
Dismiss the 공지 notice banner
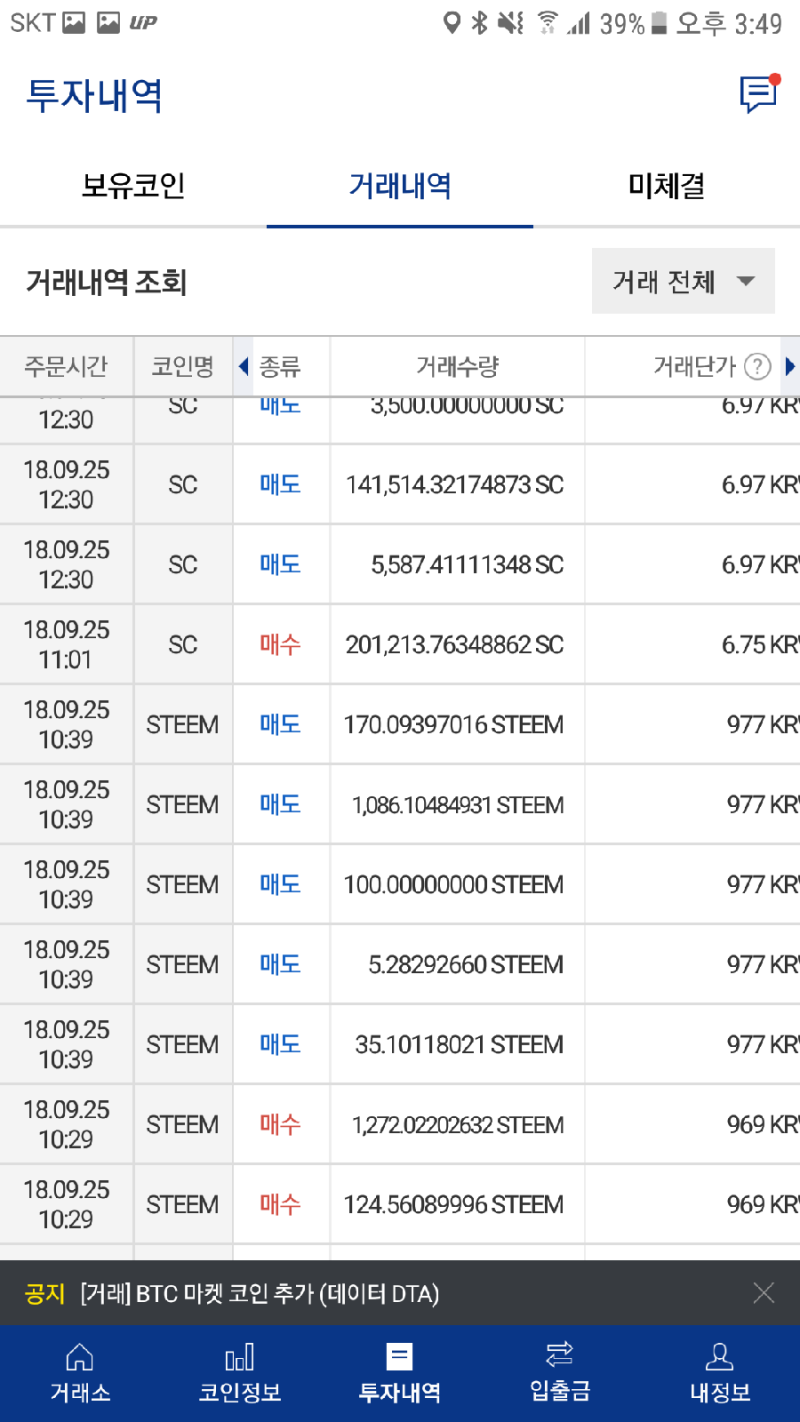coord(763,1293)
